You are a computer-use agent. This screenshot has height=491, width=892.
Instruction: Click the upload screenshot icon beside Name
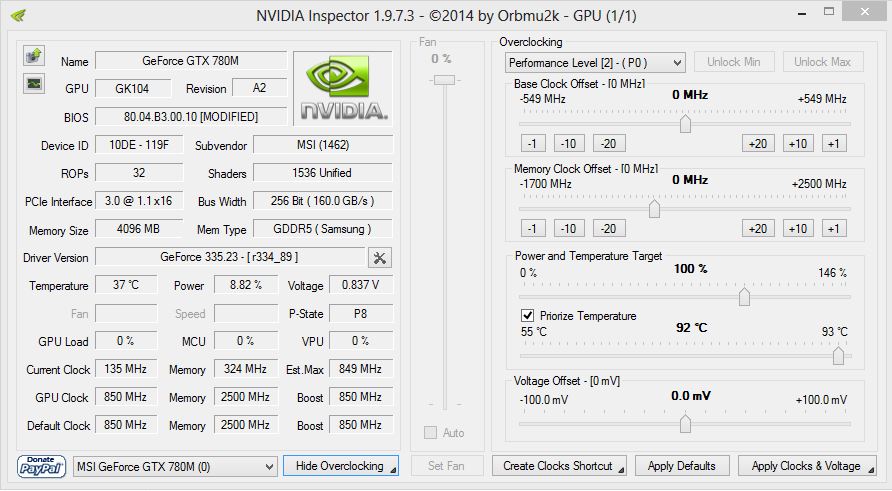coord(34,56)
